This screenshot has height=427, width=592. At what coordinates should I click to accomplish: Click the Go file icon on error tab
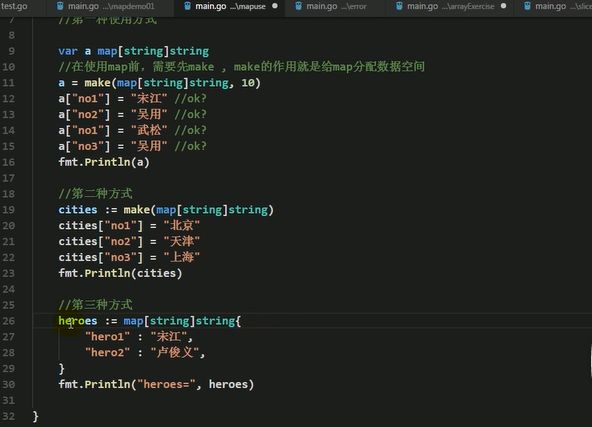tap(298, 6)
